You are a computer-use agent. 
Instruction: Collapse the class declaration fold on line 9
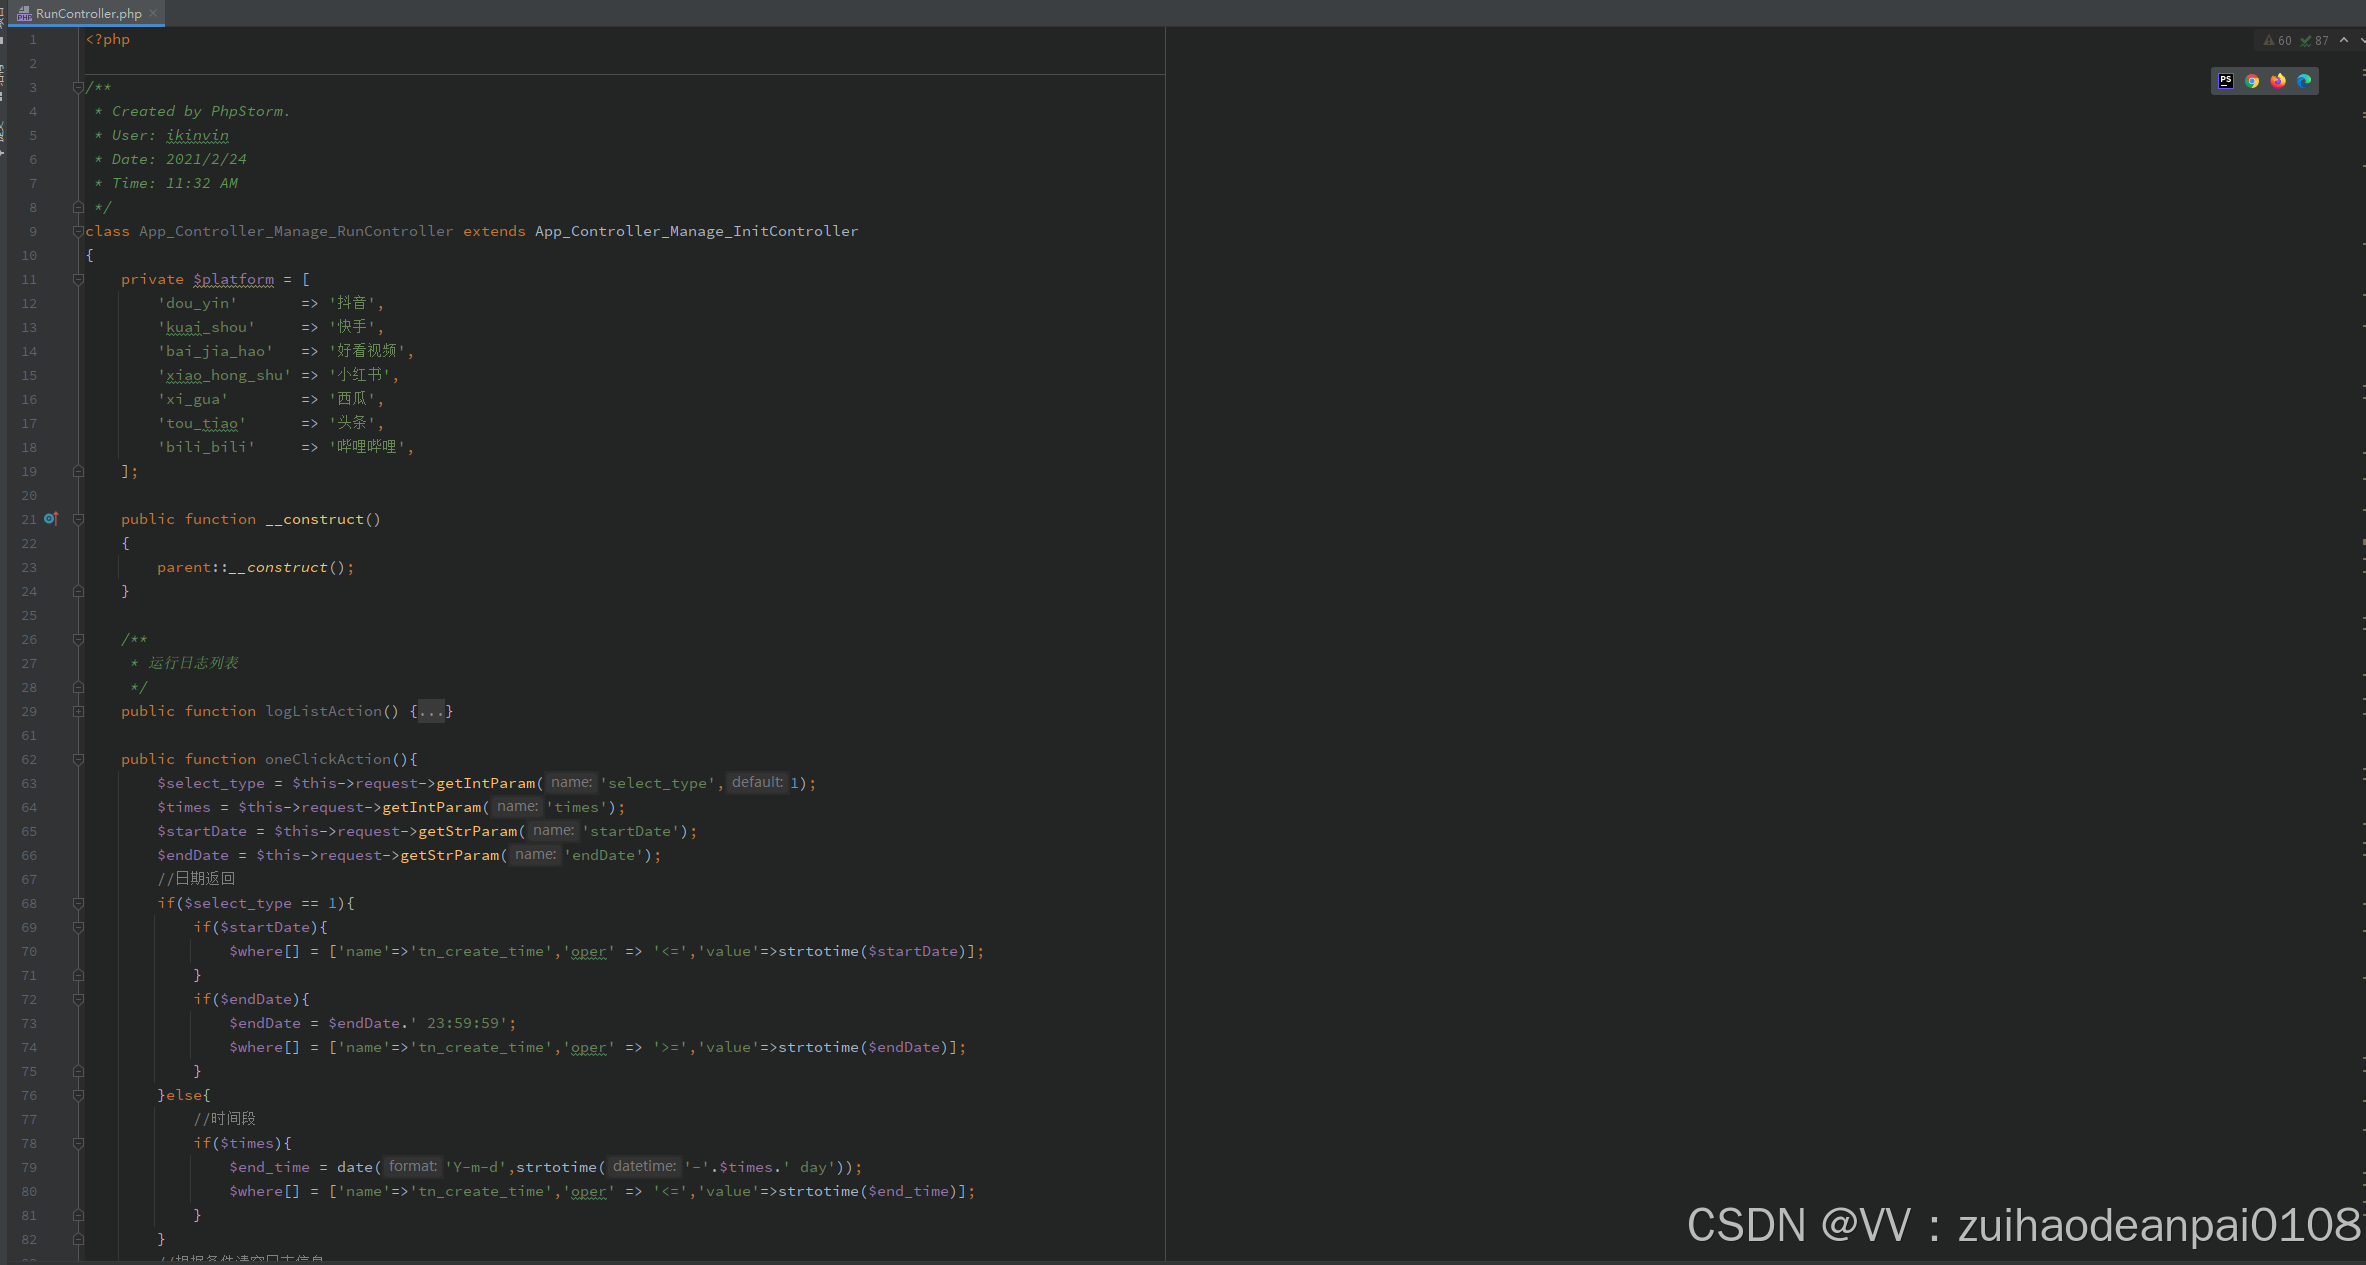[78, 231]
